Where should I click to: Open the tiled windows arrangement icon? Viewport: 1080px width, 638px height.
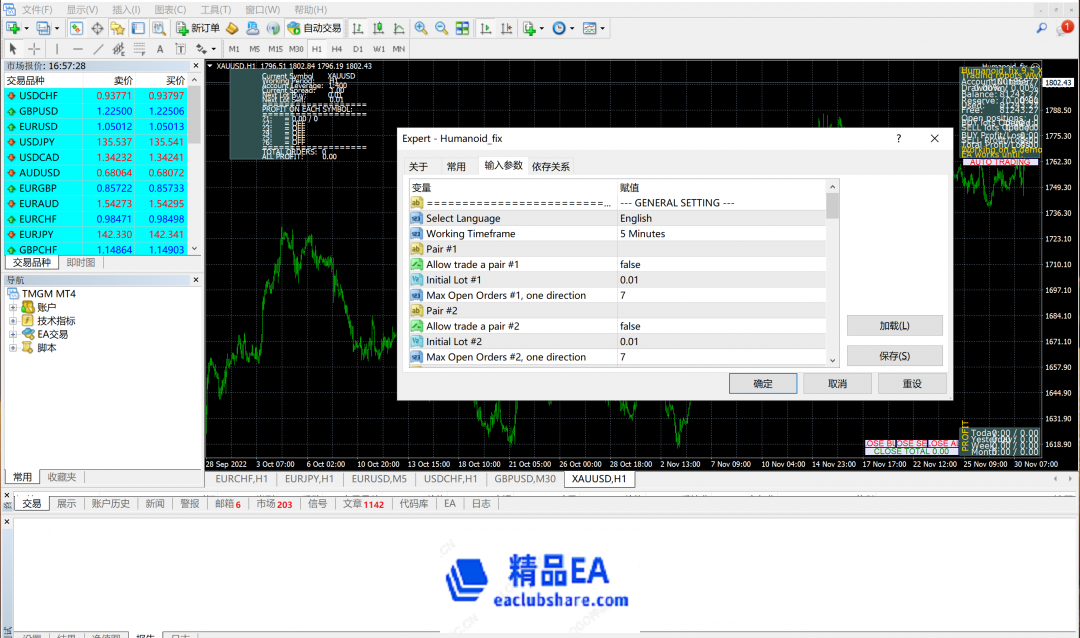tap(462, 28)
